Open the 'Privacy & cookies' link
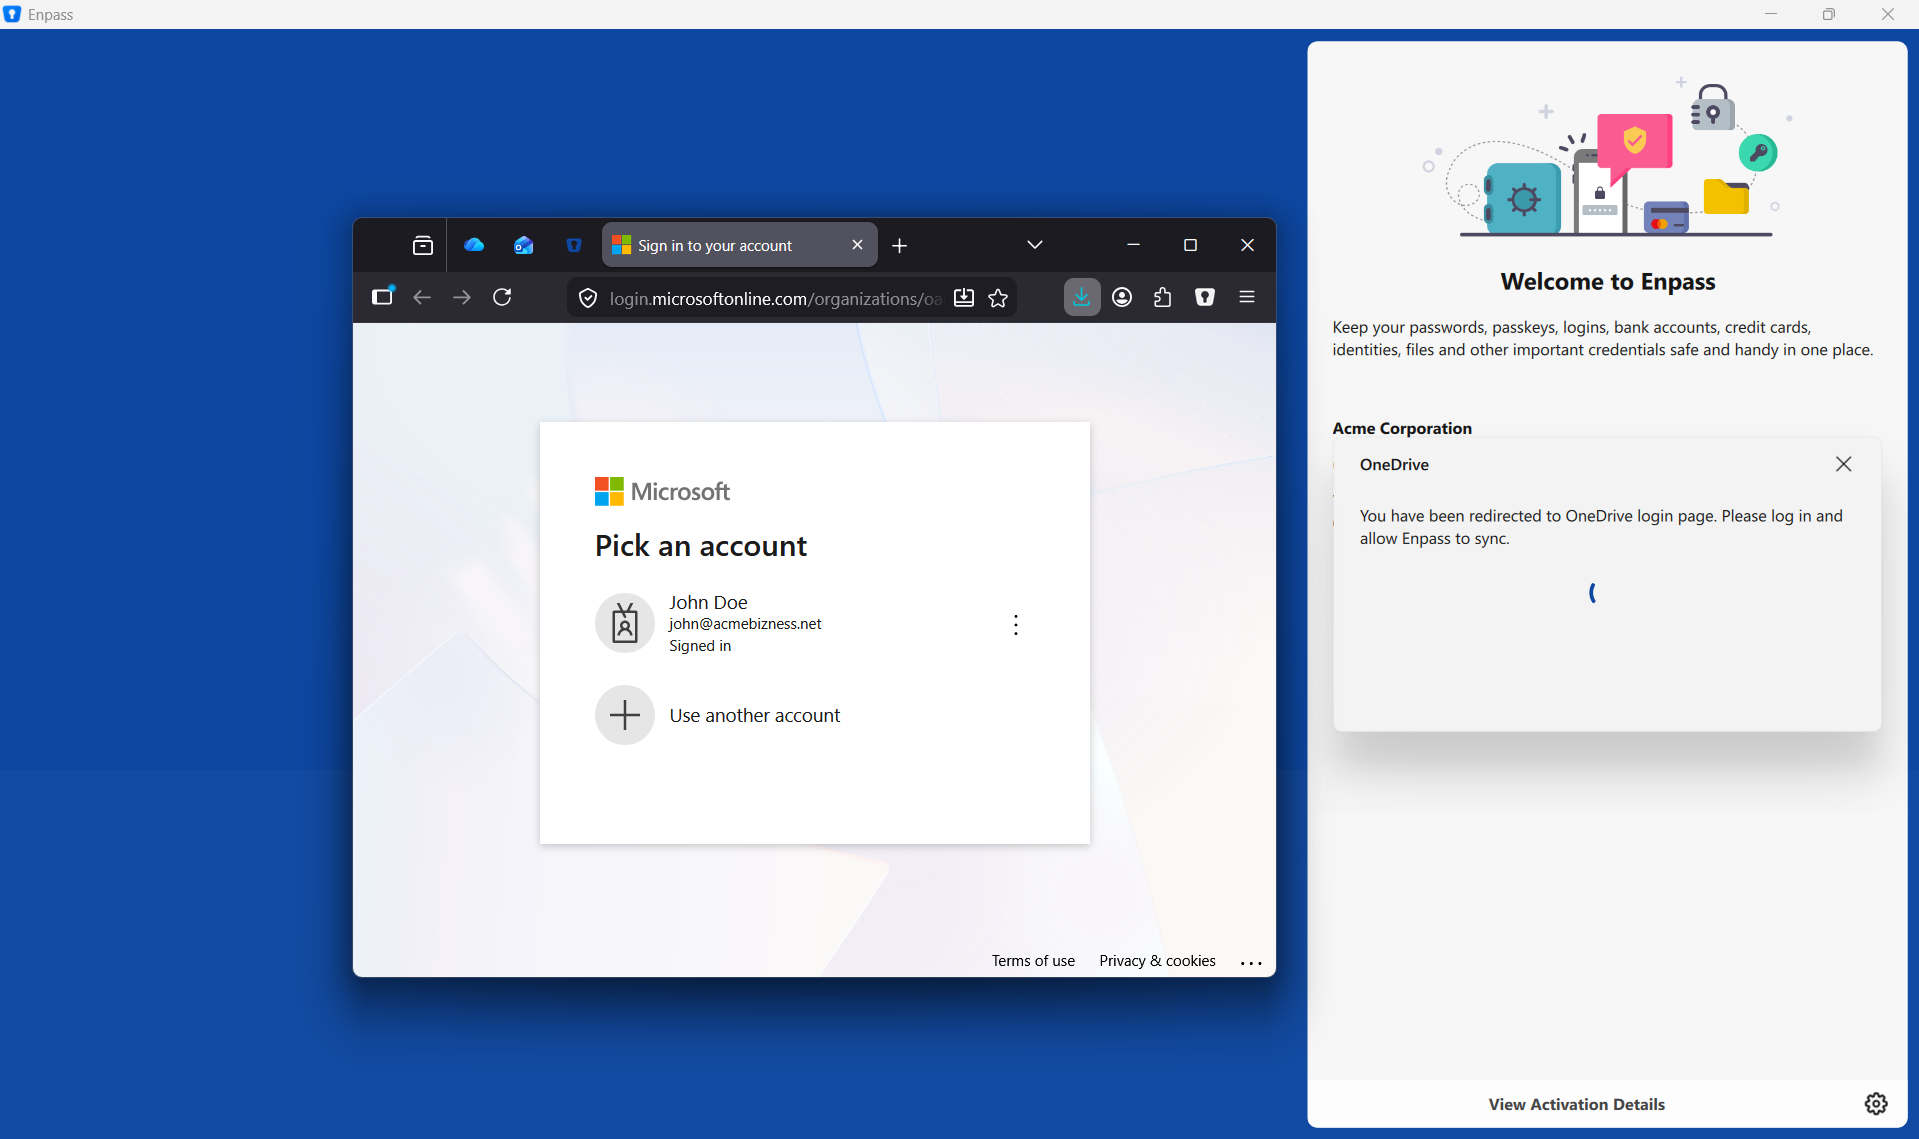The image size is (1919, 1139). 1157,961
